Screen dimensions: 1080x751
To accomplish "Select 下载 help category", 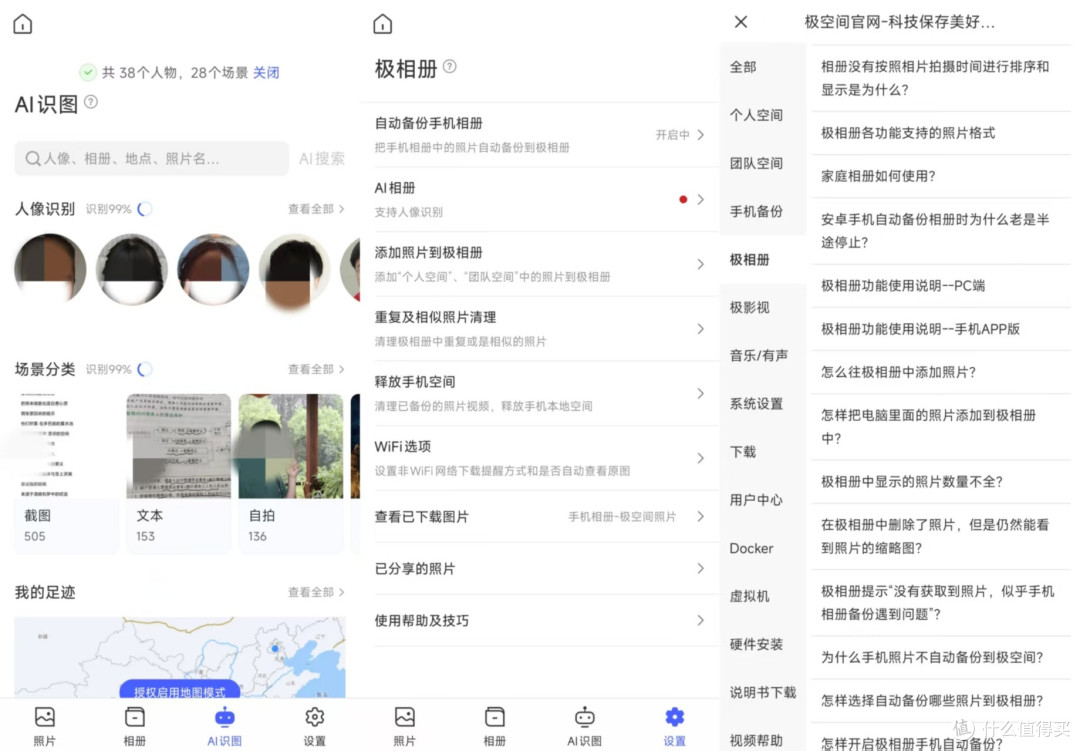I will pos(743,452).
